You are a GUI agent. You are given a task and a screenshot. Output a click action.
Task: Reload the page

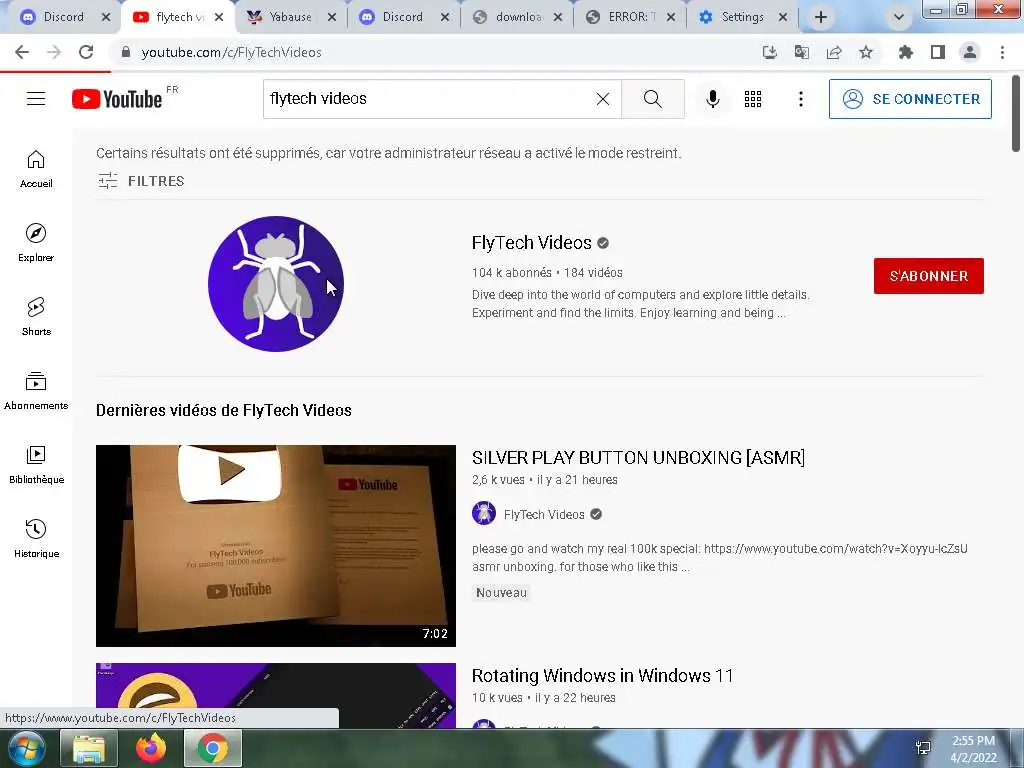(x=86, y=52)
